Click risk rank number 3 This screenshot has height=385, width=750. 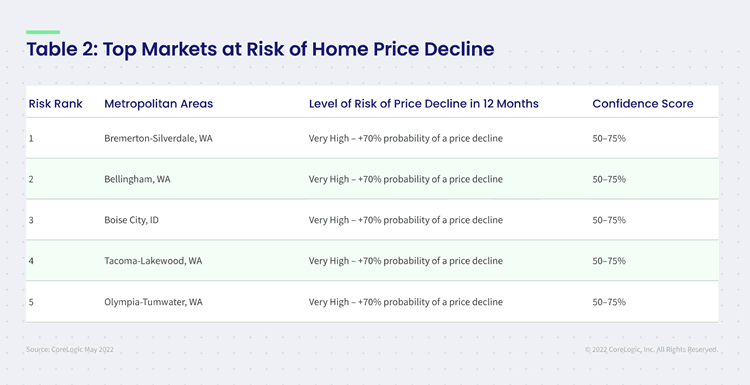pos(31,220)
